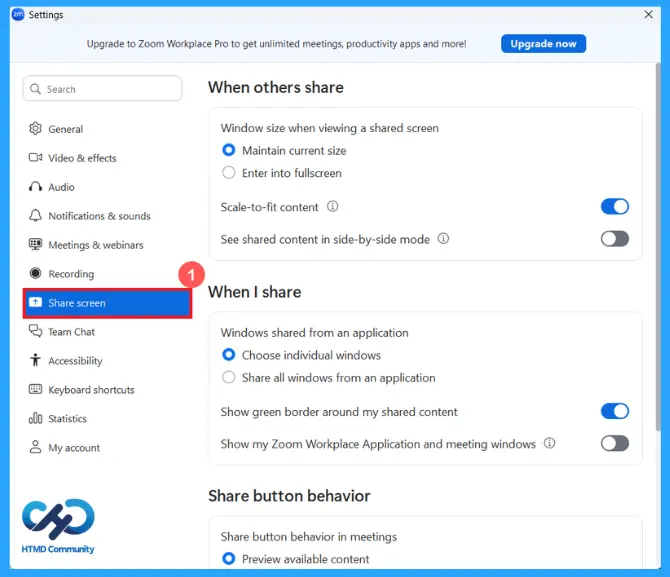Click info icon next to Zoom Workplace Application windows
The image size is (670, 577).
tap(550, 444)
